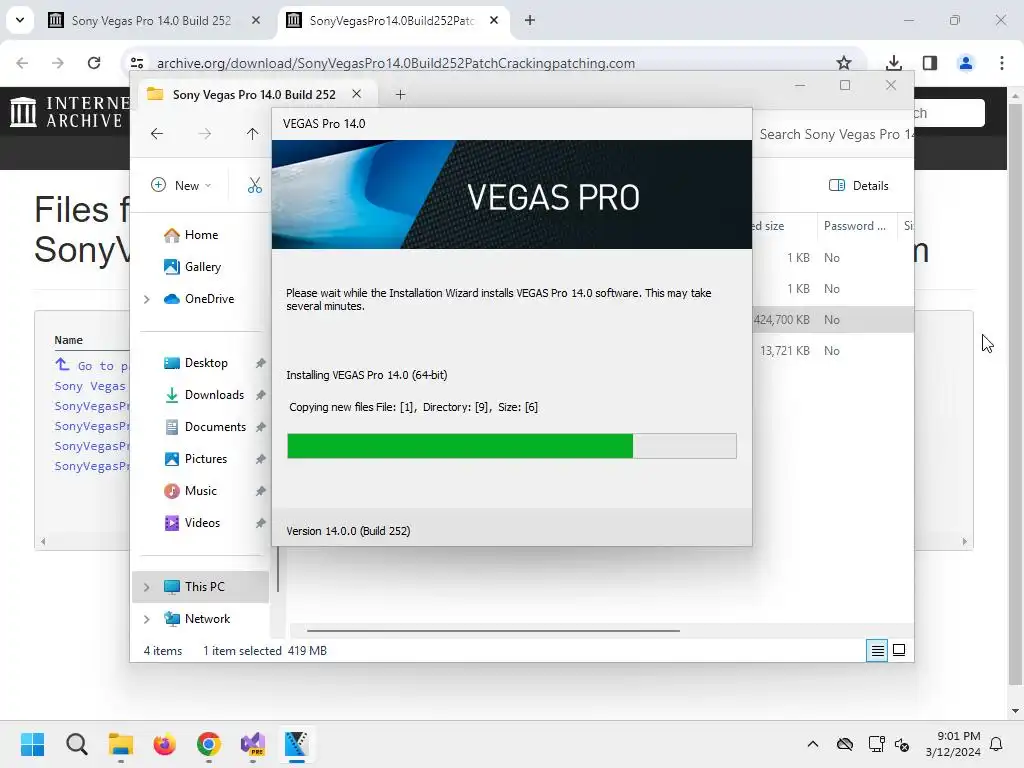View site information icon in address bar
This screenshot has height=768, width=1024.
coord(137,63)
